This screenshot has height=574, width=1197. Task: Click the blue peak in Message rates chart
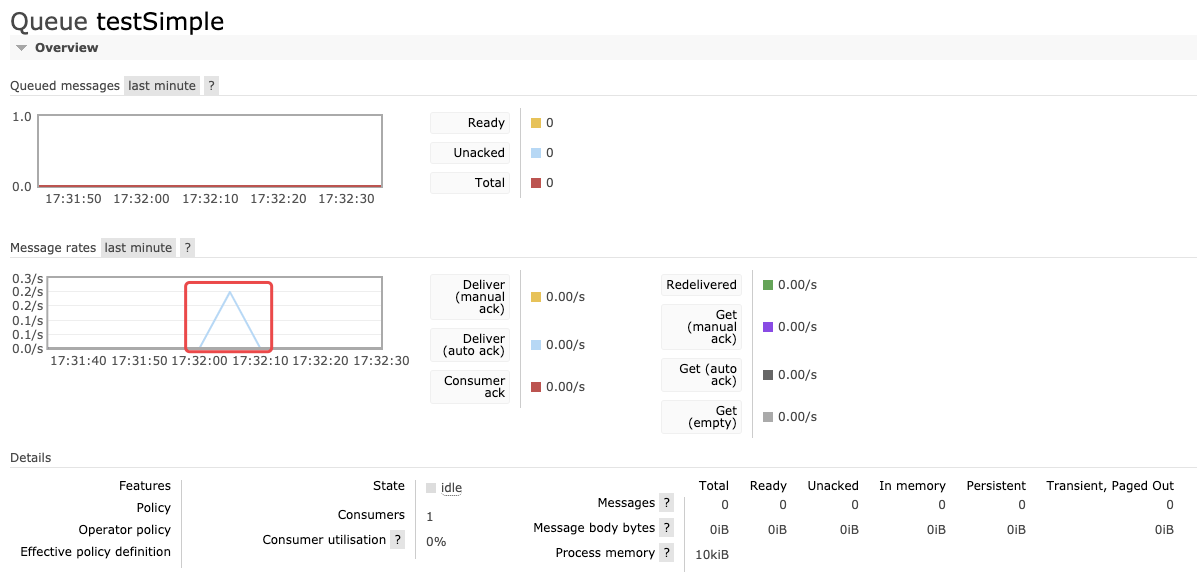click(230, 293)
